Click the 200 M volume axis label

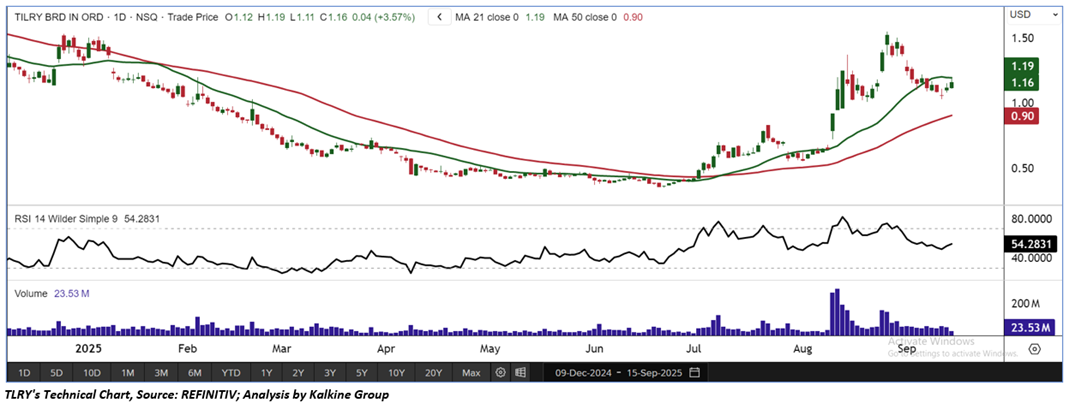[1025, 303]
